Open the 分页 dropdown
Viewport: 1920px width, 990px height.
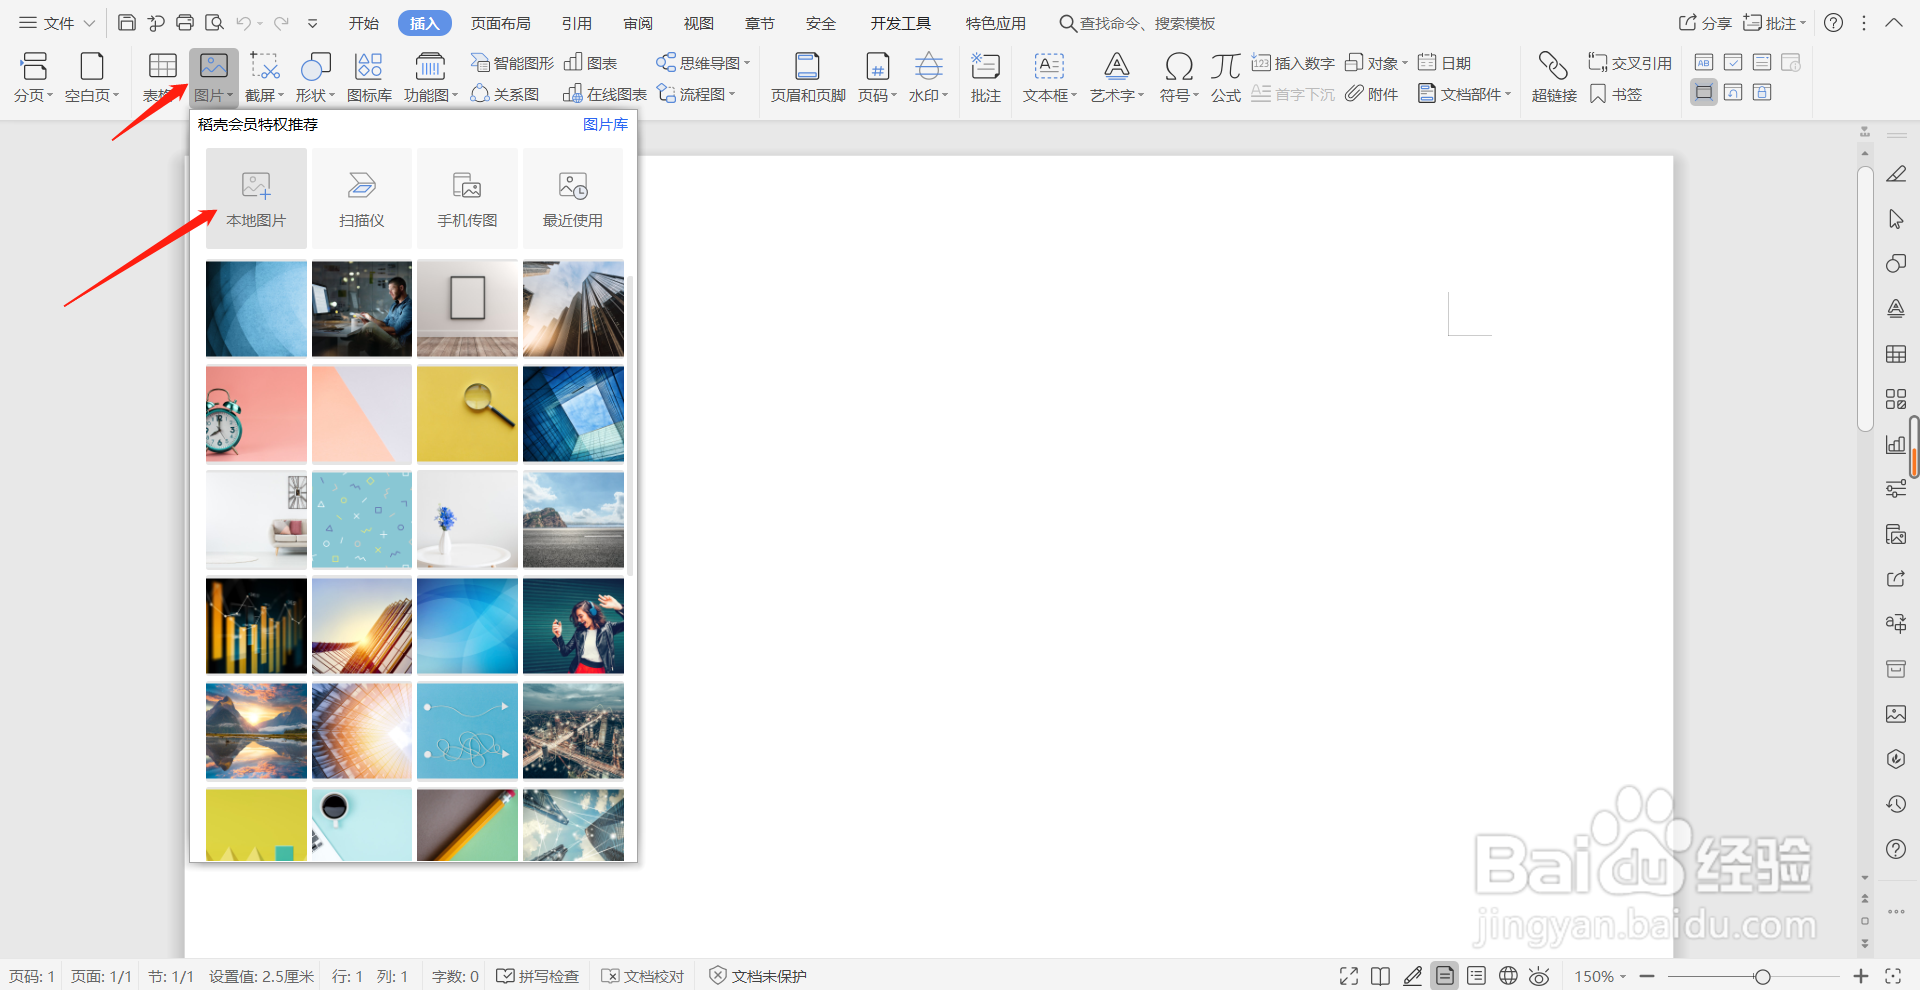point(34,78)
